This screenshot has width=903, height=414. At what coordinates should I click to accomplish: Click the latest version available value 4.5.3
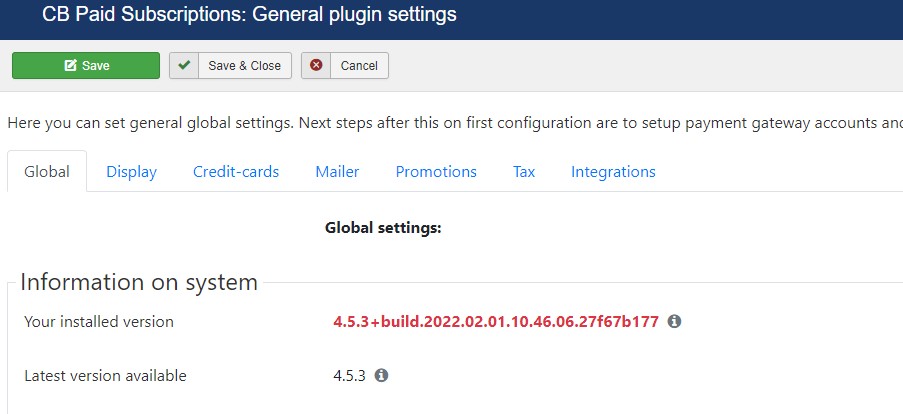point(349,376)
